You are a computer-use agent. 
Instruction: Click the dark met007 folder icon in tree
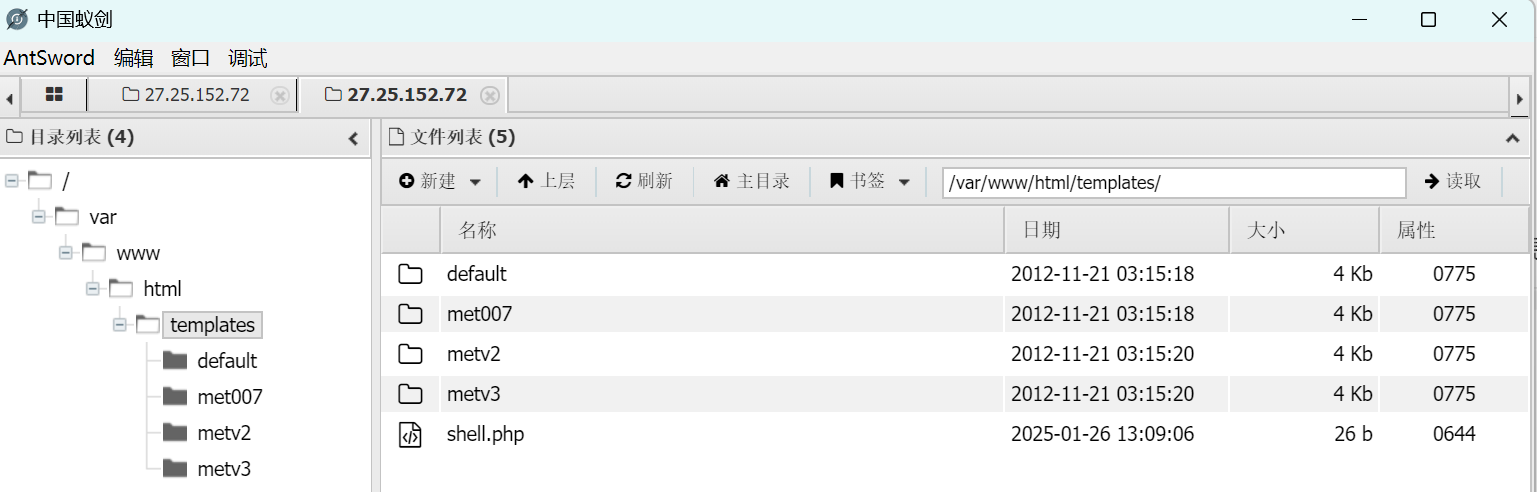tap(175, 397)
